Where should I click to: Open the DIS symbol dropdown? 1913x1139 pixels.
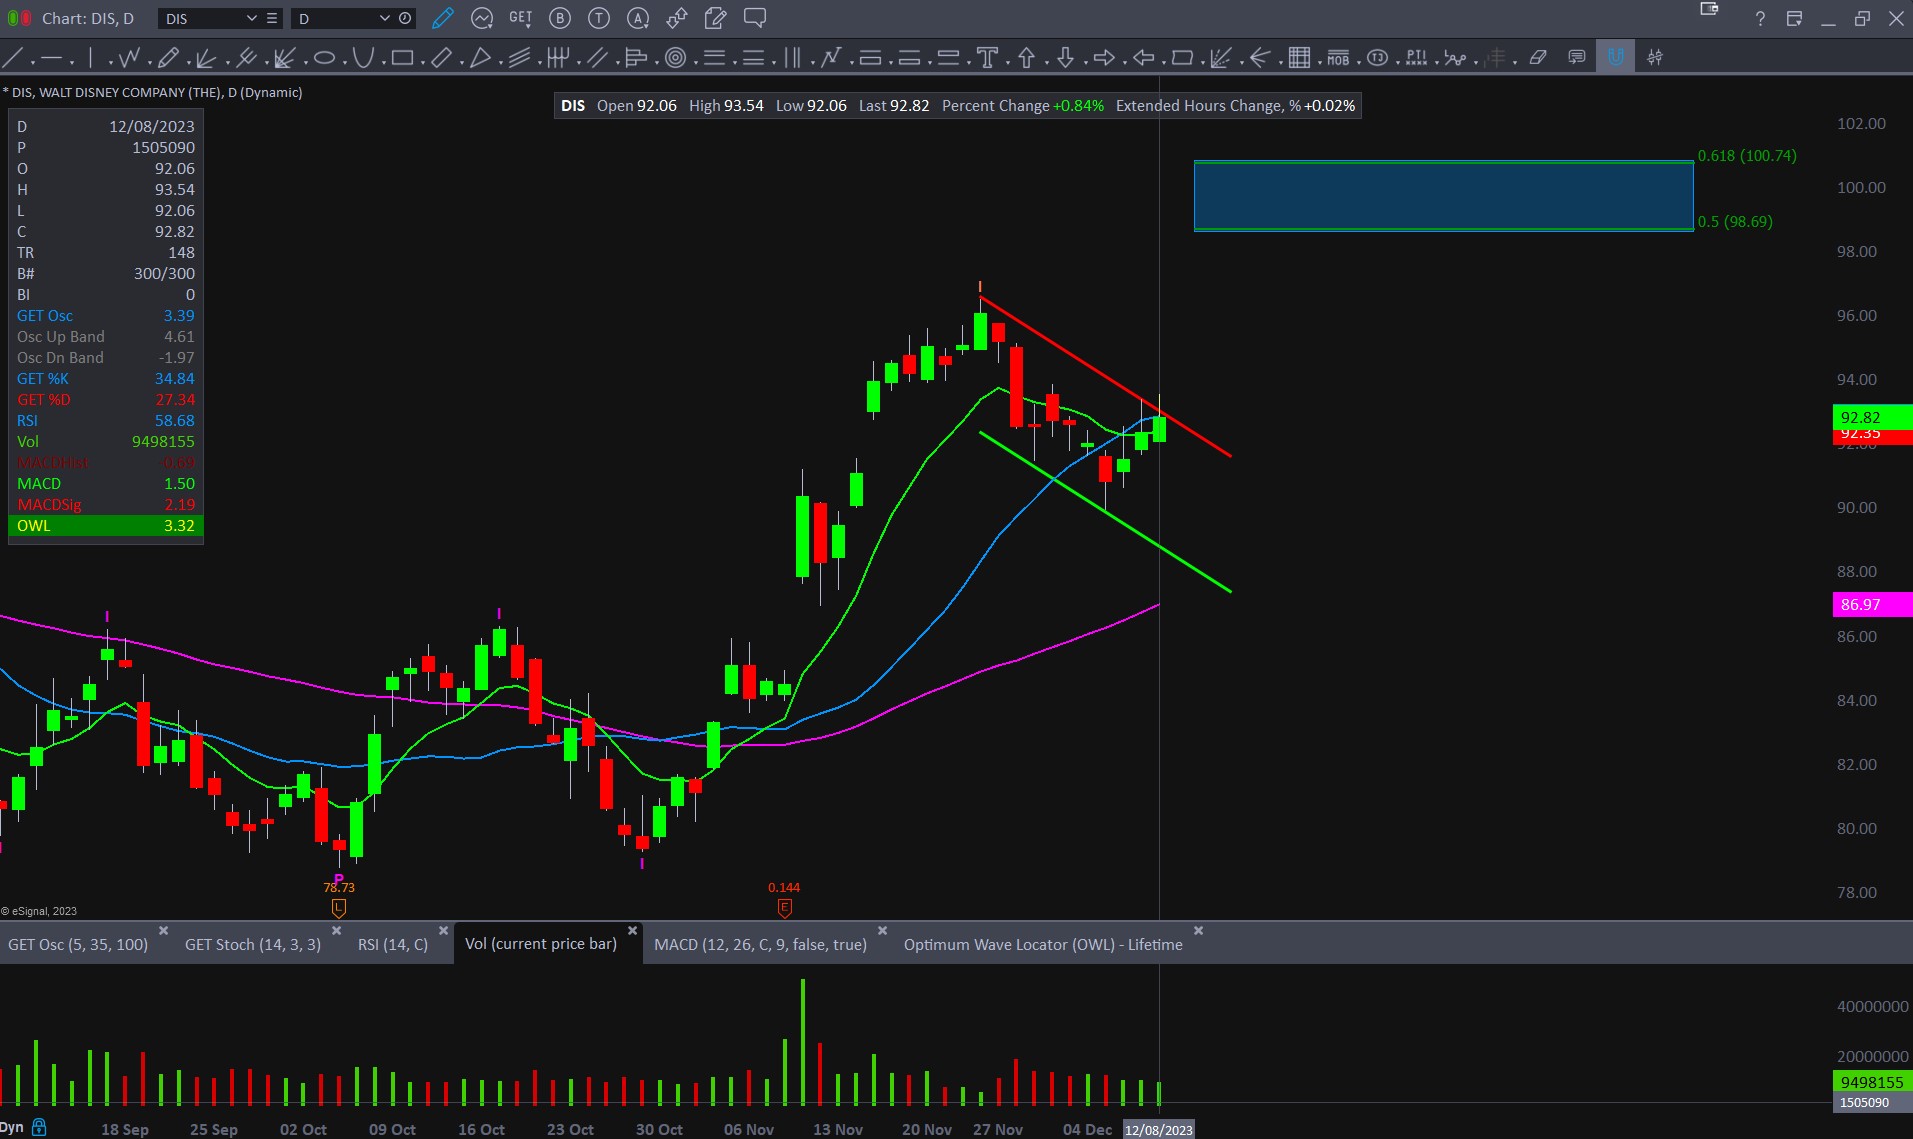[251, 19]
